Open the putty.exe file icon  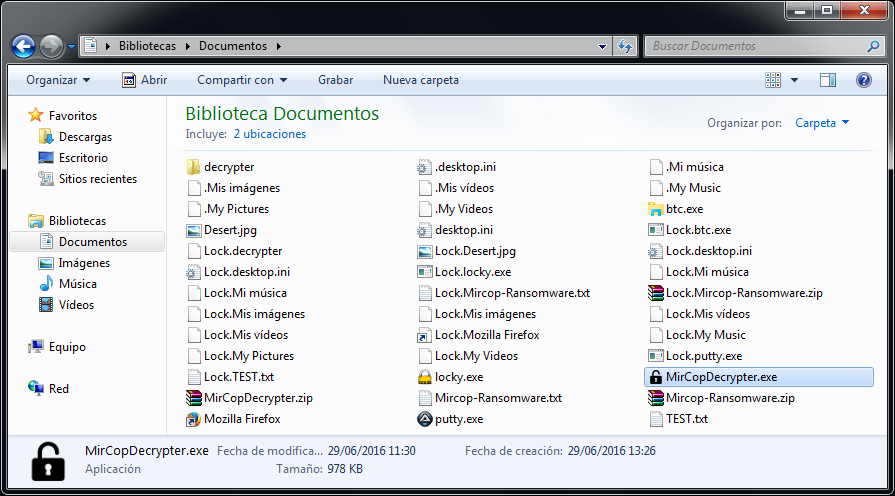425,419
